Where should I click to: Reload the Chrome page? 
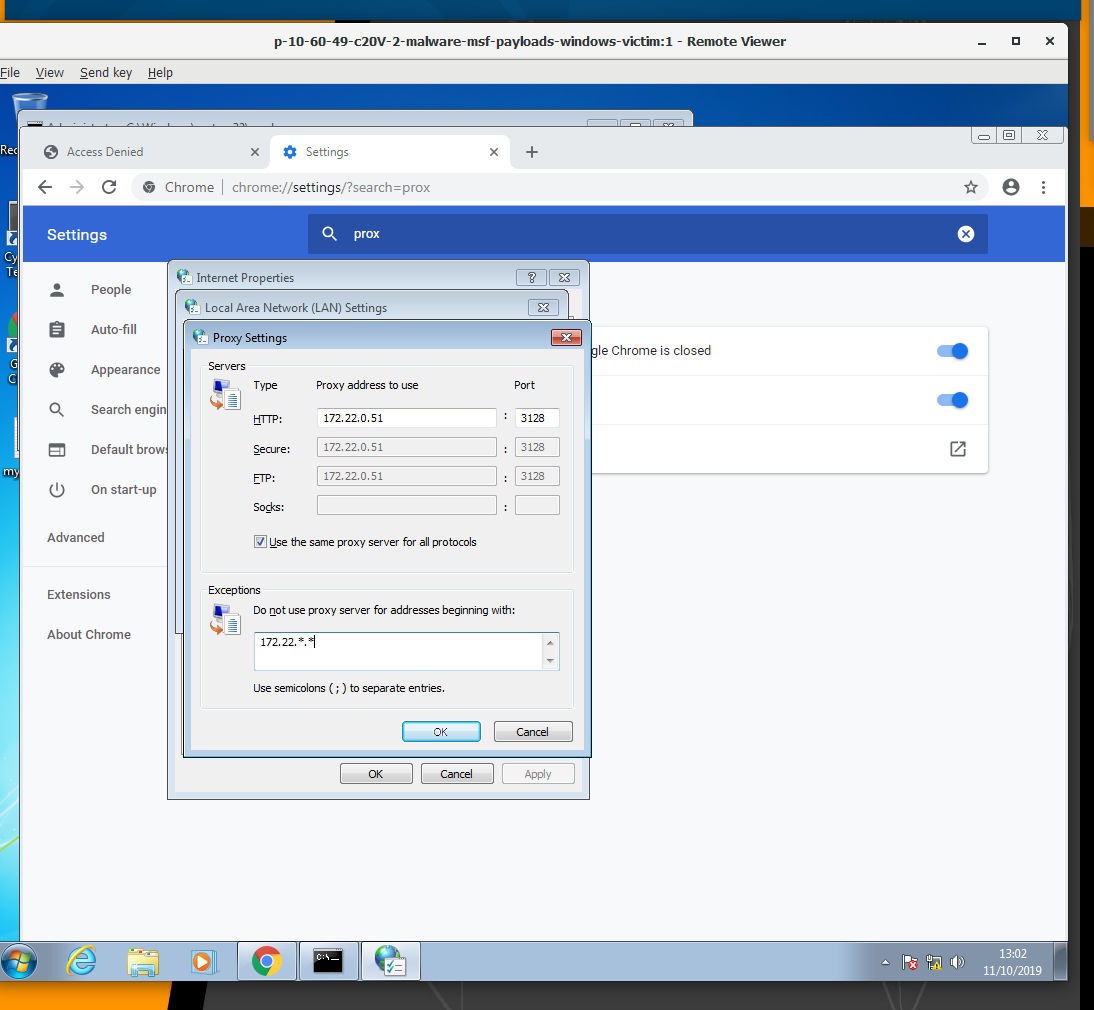click(x=109, y=187)
